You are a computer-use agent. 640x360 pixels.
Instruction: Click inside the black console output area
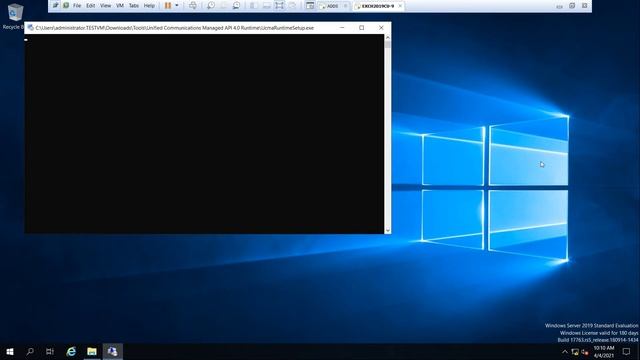204,134
